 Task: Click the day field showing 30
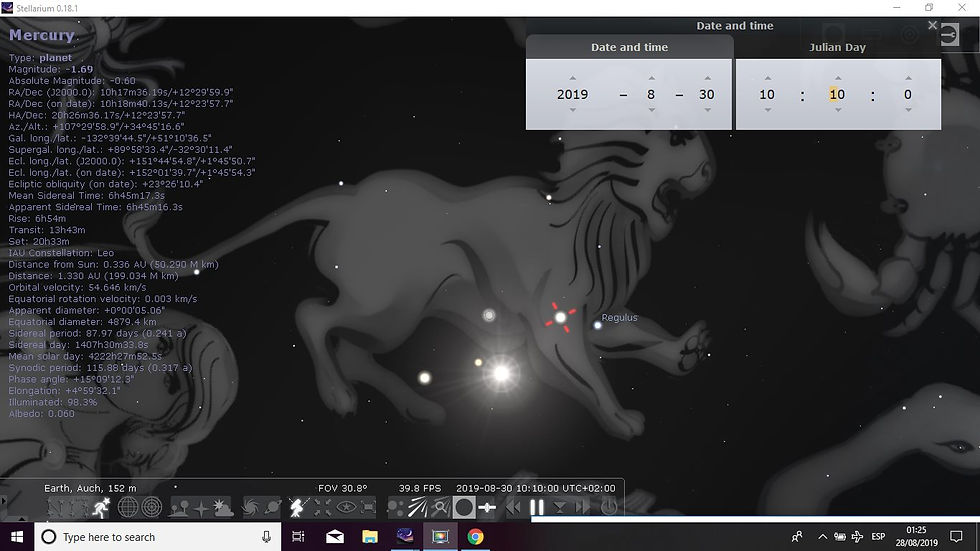707,94
